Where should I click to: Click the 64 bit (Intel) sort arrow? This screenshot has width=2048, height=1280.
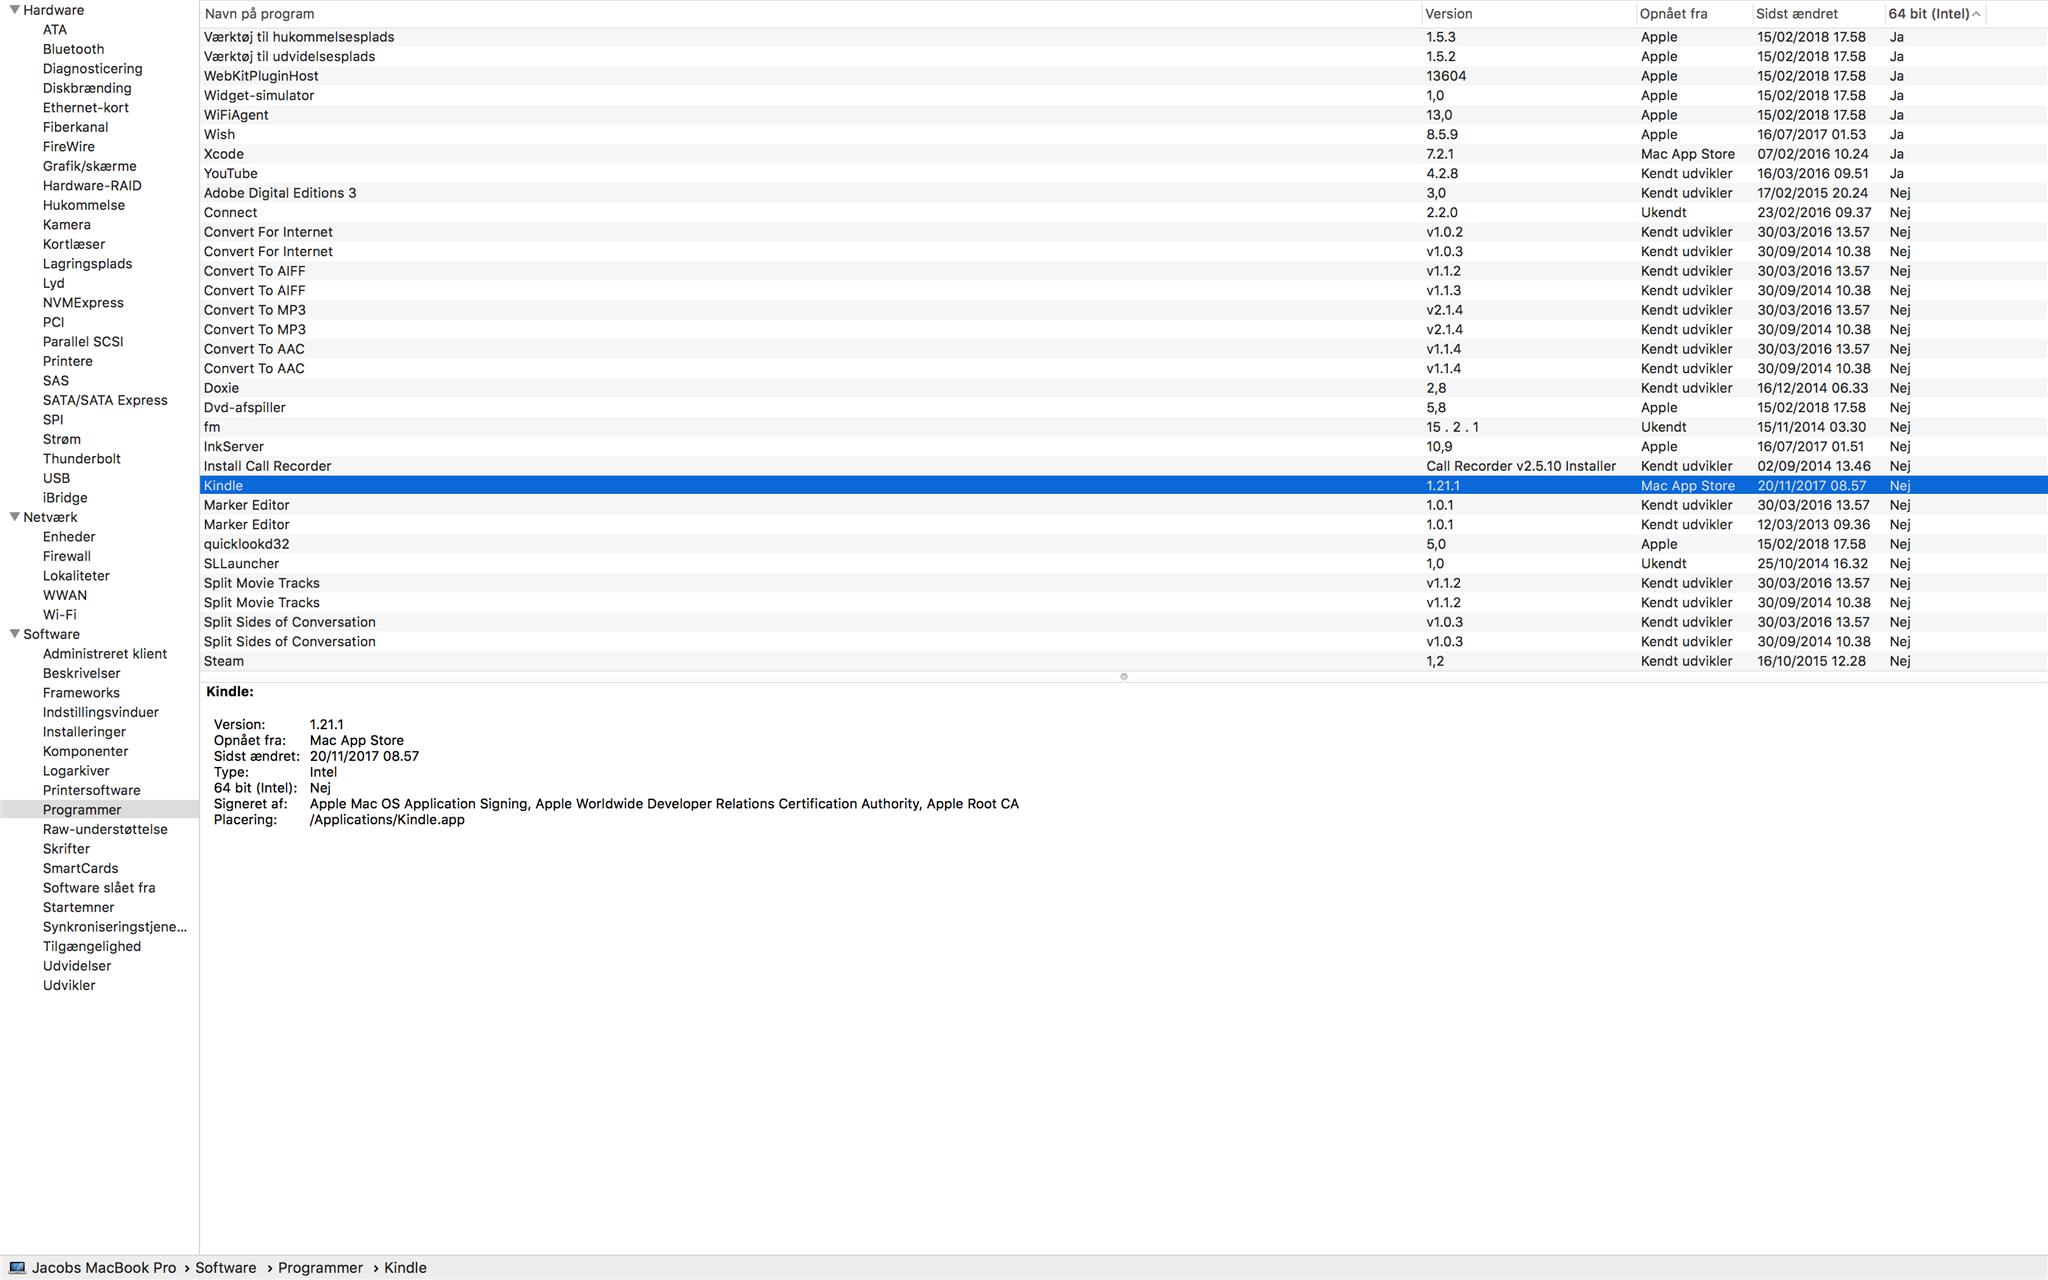(1976, 14)
